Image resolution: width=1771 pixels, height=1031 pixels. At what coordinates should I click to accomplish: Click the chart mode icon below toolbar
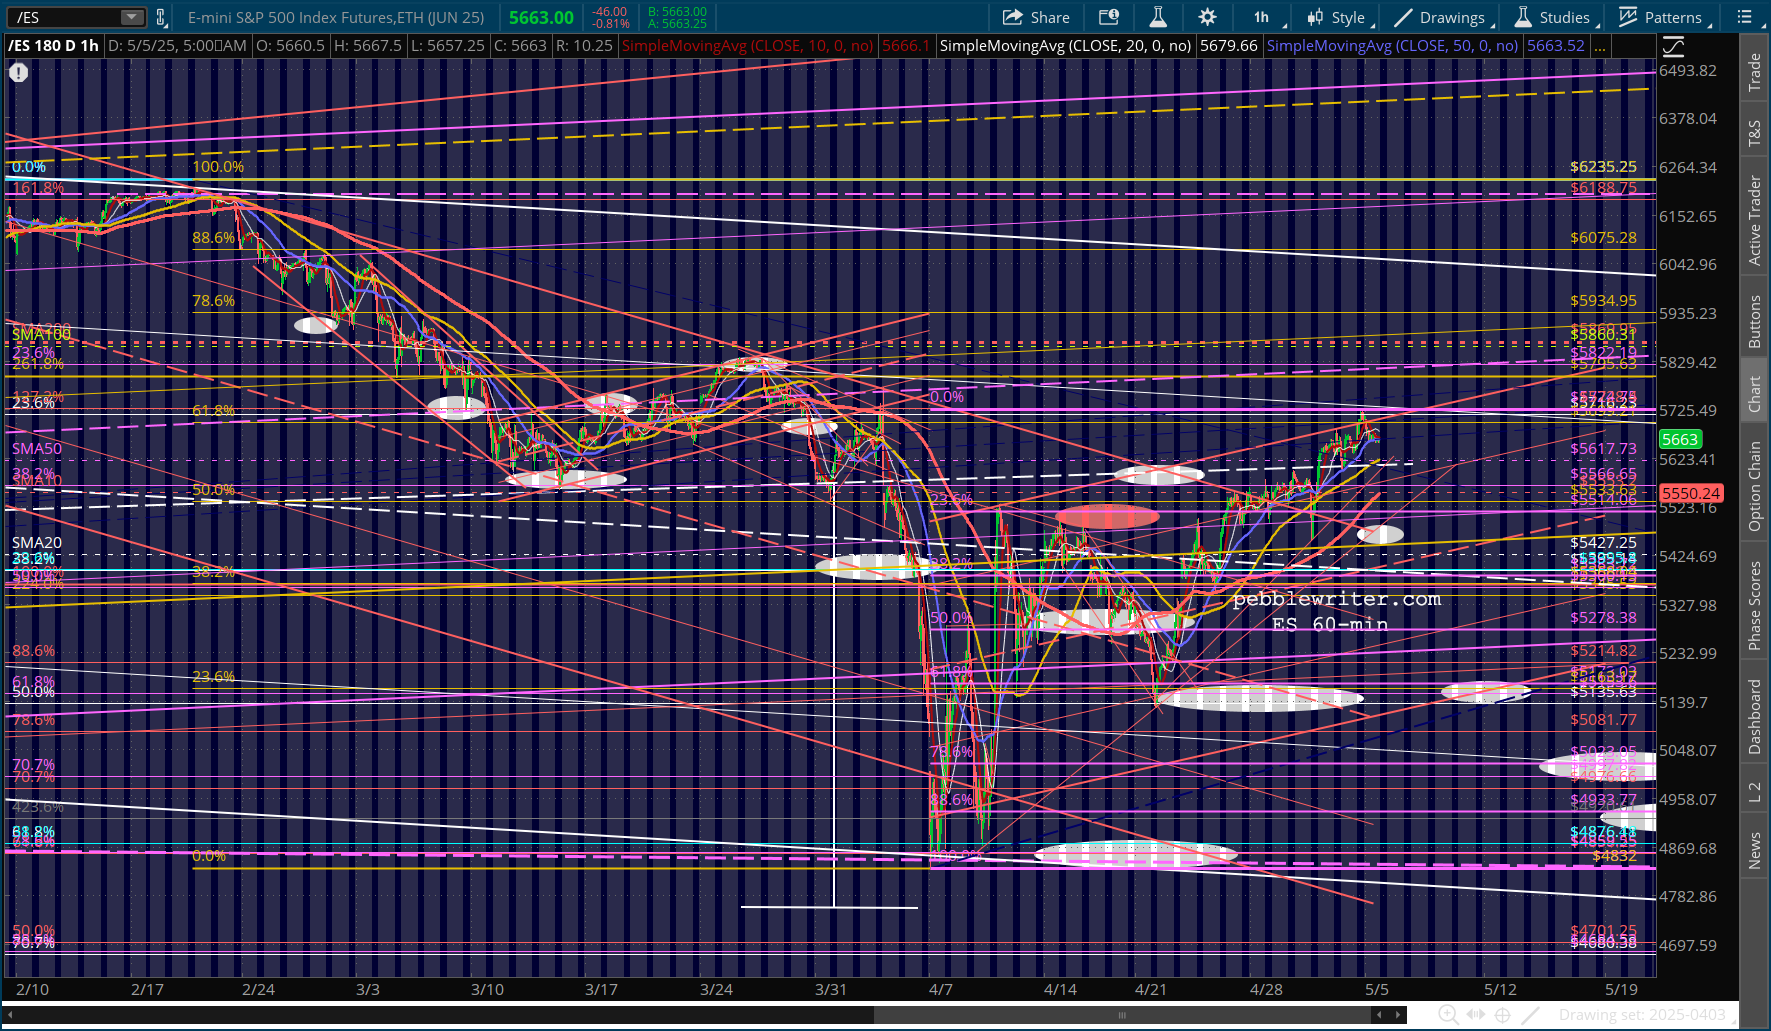1673,47
